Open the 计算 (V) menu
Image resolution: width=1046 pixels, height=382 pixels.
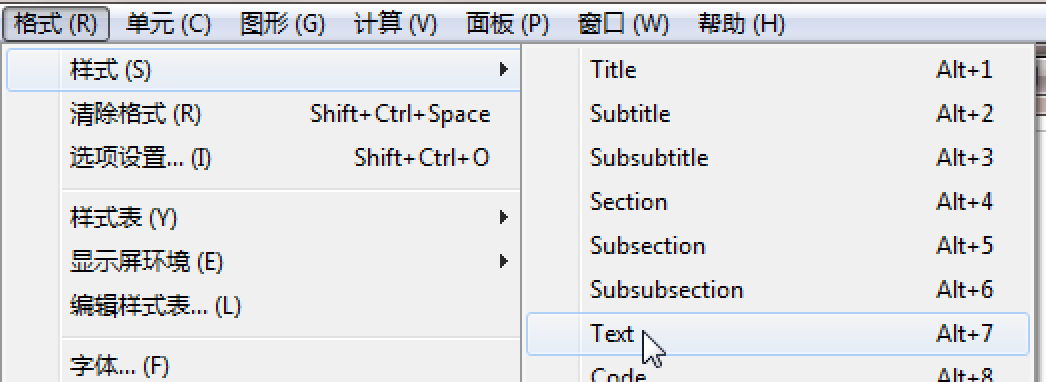coord(395,25)
